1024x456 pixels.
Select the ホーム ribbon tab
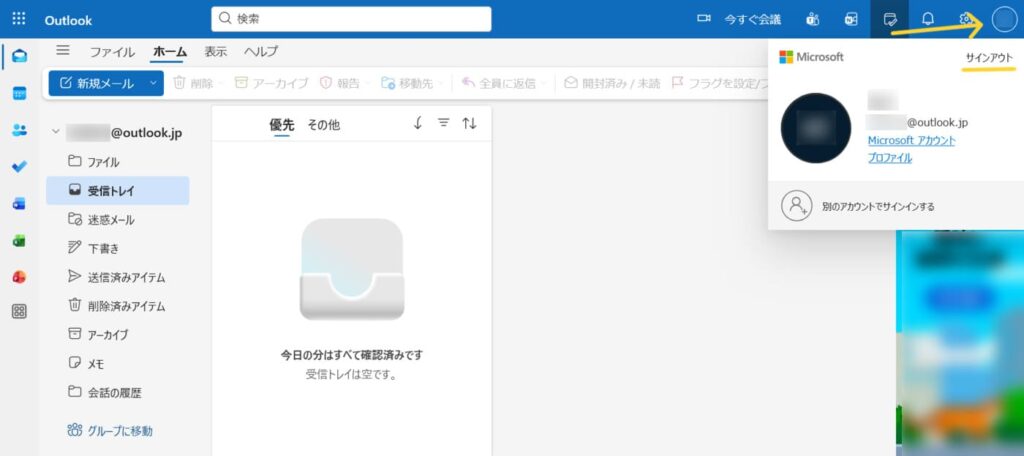pyautogui.click(x=170, y=52)
